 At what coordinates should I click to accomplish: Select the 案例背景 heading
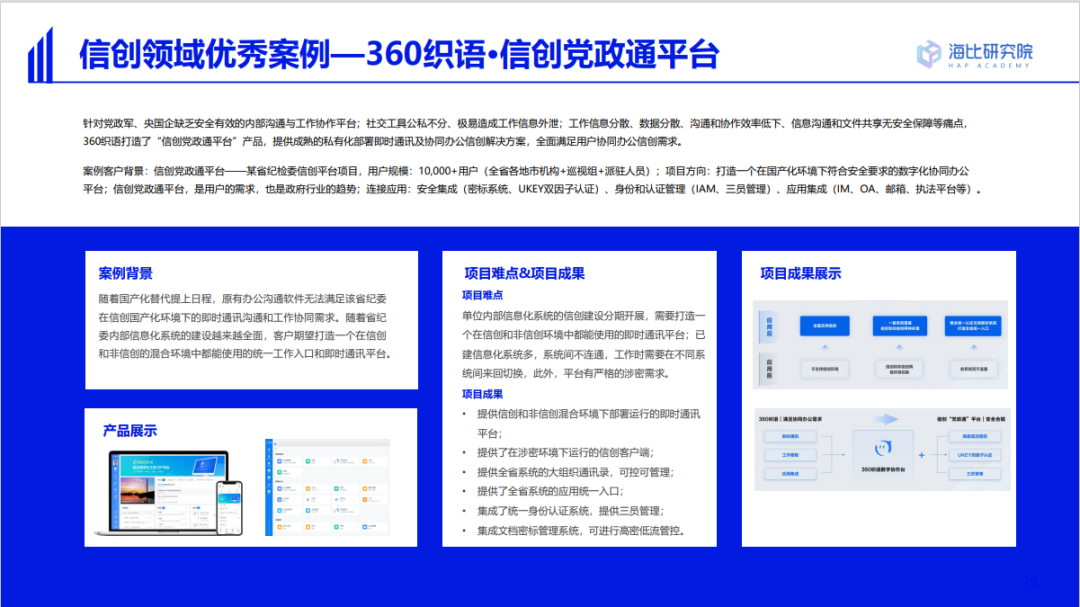(125, 274)
